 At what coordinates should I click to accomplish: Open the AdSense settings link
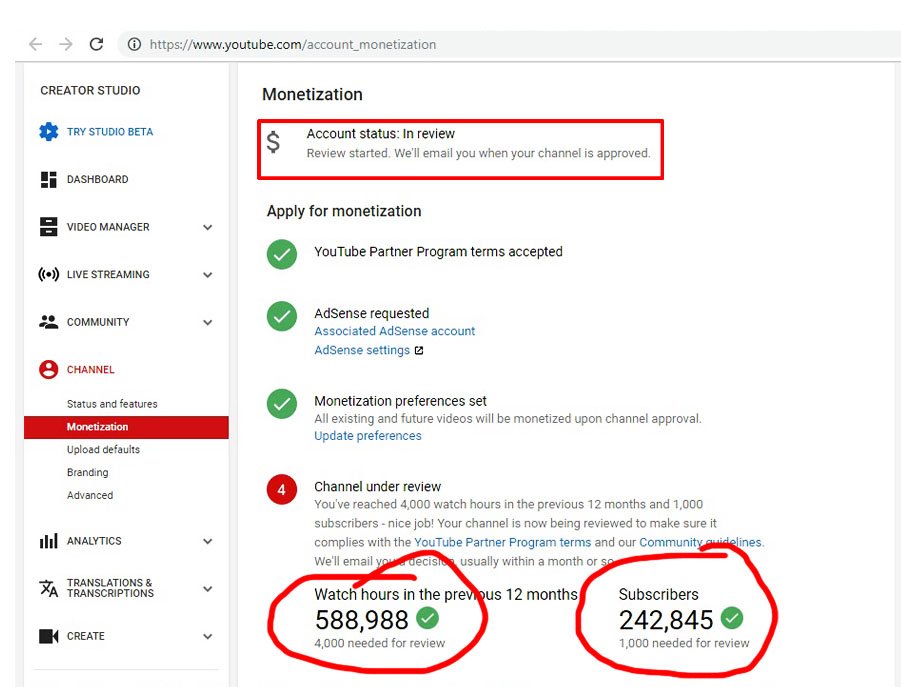(362, 350)
